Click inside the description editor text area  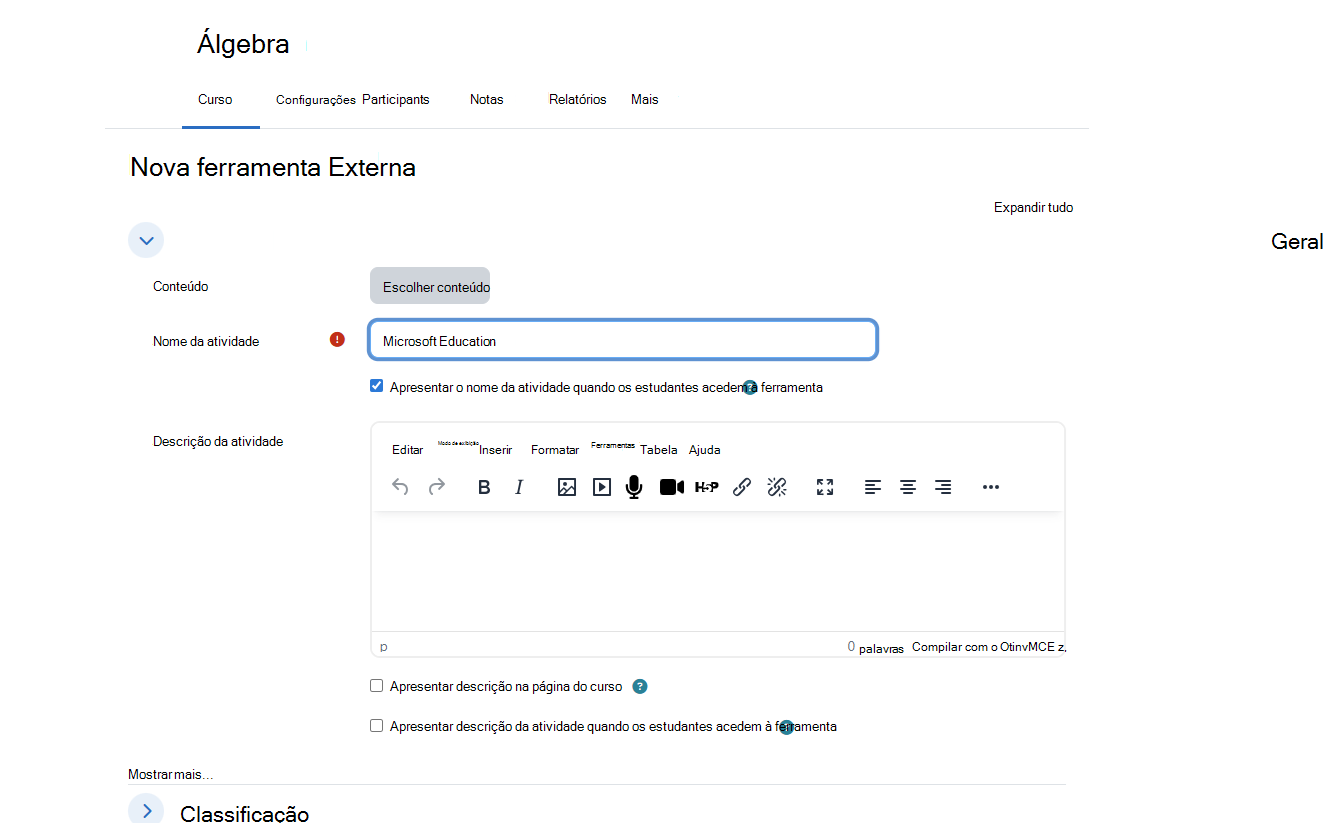(718, 572)
